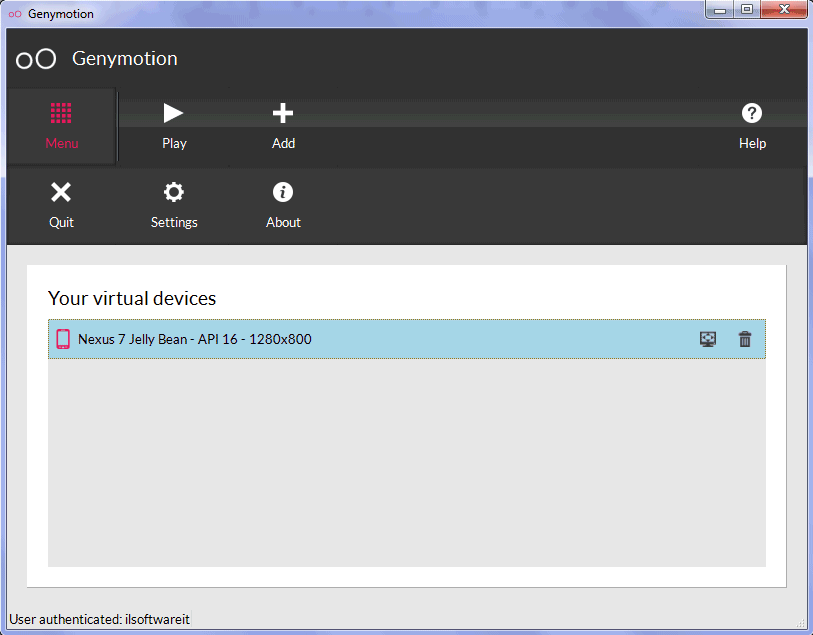813x635 pixels.
Task: Click 'User authenticated: ilsoftwareit' status text
Action: point(100,619)
